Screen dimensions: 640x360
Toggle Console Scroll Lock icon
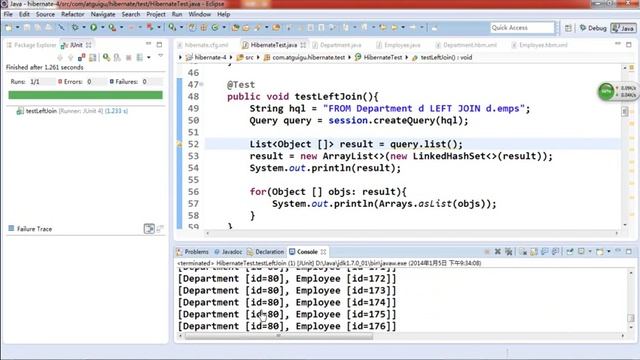534,251
